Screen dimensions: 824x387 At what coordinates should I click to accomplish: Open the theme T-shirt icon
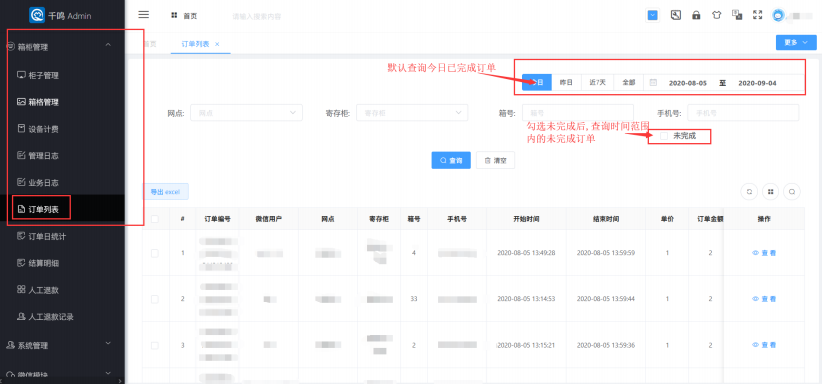tap(717, 15)
